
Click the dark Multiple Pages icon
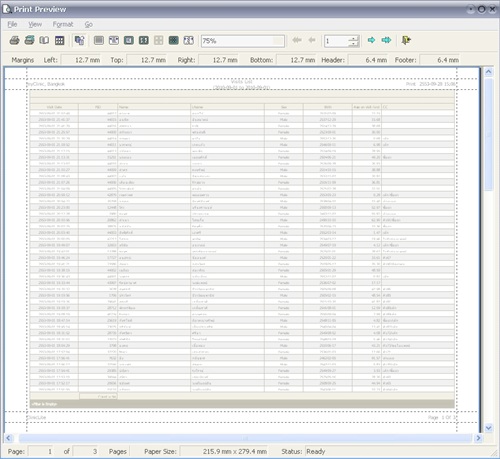tap(174, 40)
